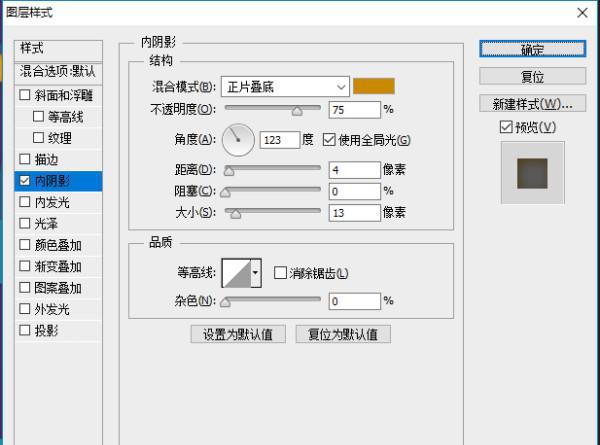Screen dimensions: 600x445
Task: Click the 杂色 slider handle
Action: click(x=225, y=302)
